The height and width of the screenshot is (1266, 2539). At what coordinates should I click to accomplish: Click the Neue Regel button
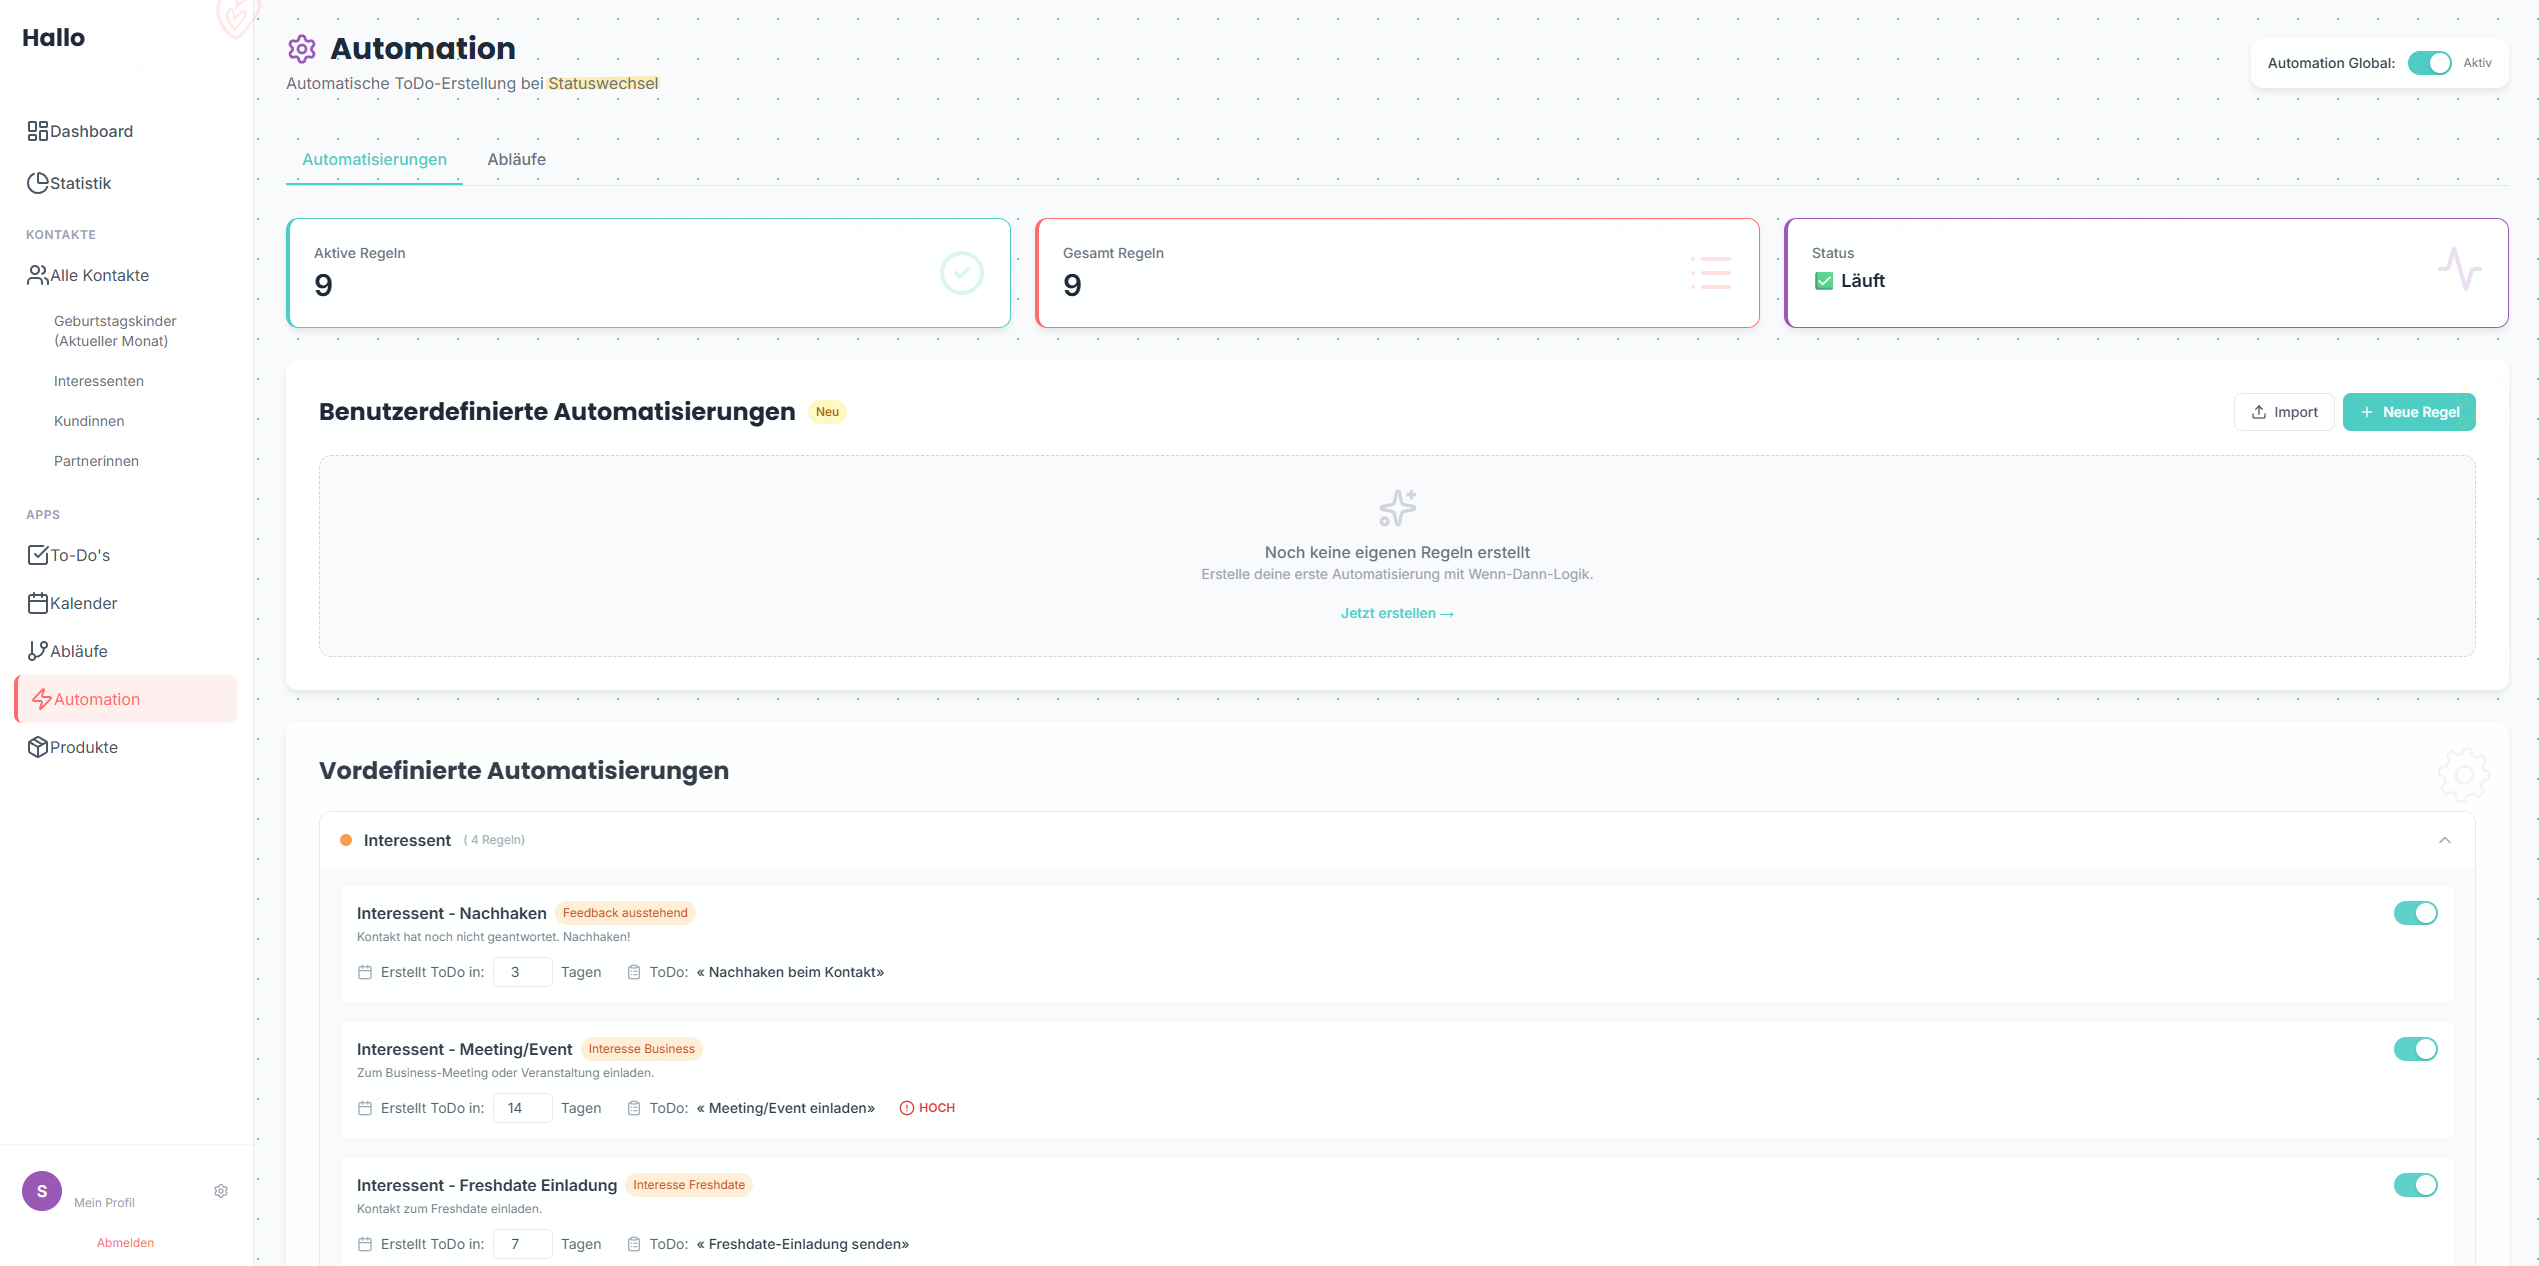click(2408, 412)
